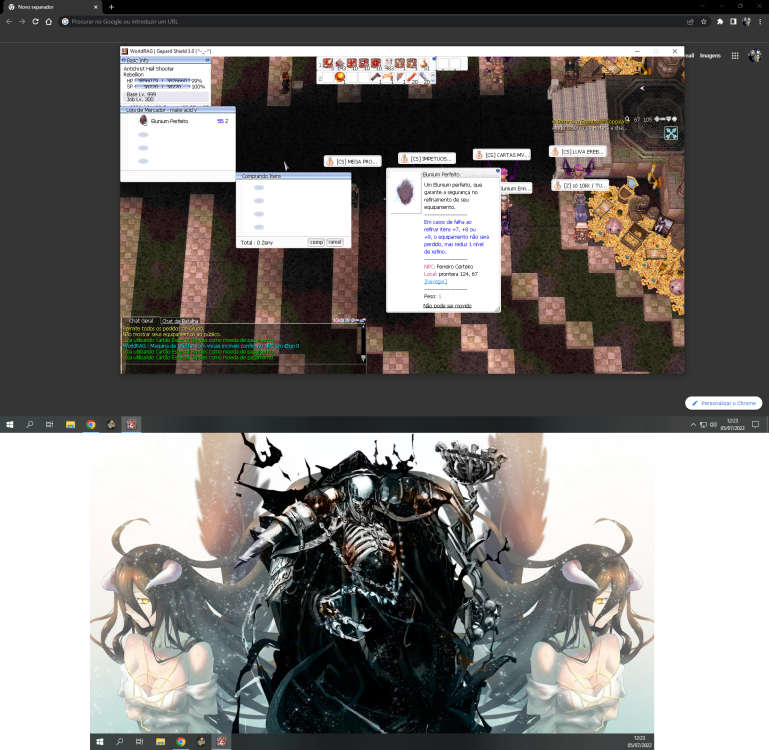Bookmark this tab with the star icon

704,22
